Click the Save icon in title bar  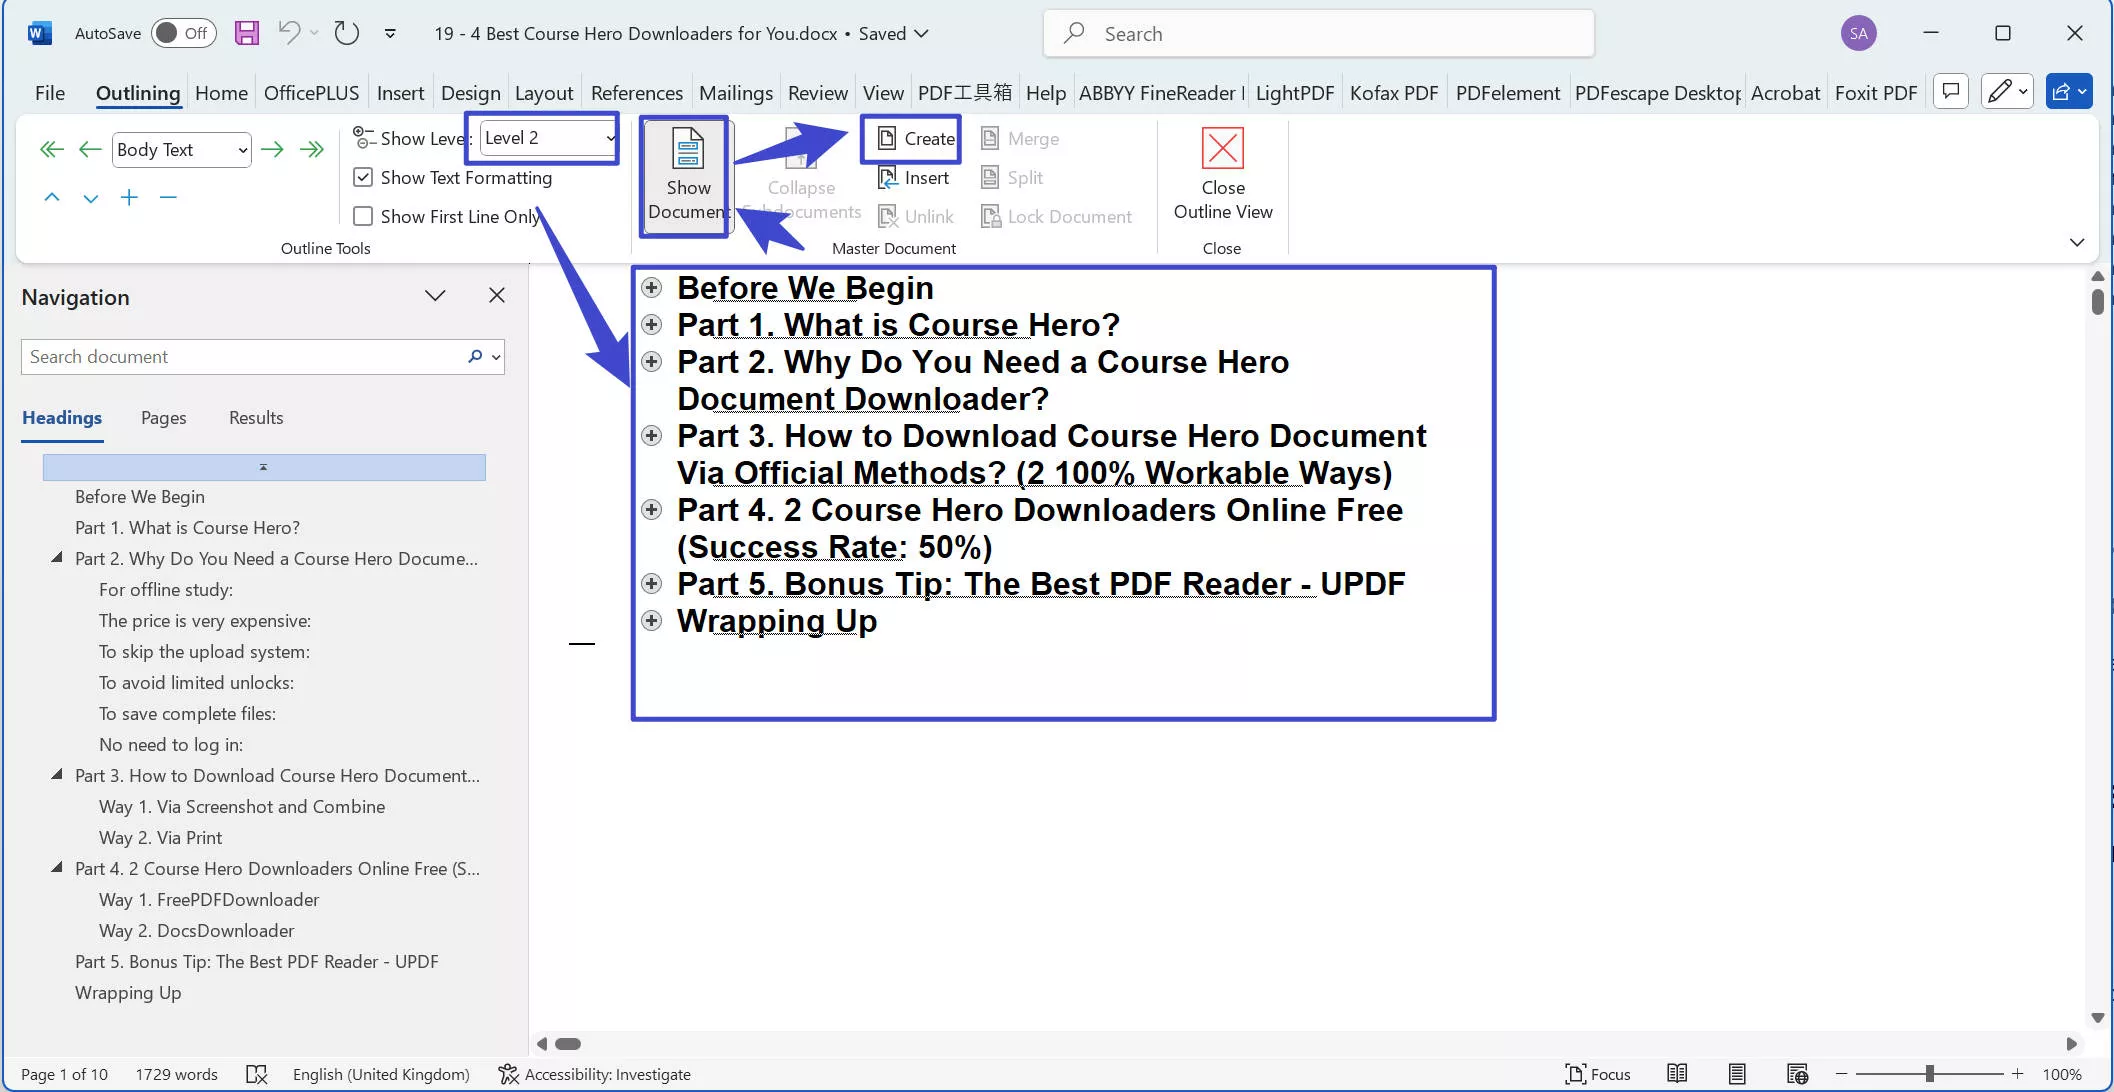click(247, 33)
